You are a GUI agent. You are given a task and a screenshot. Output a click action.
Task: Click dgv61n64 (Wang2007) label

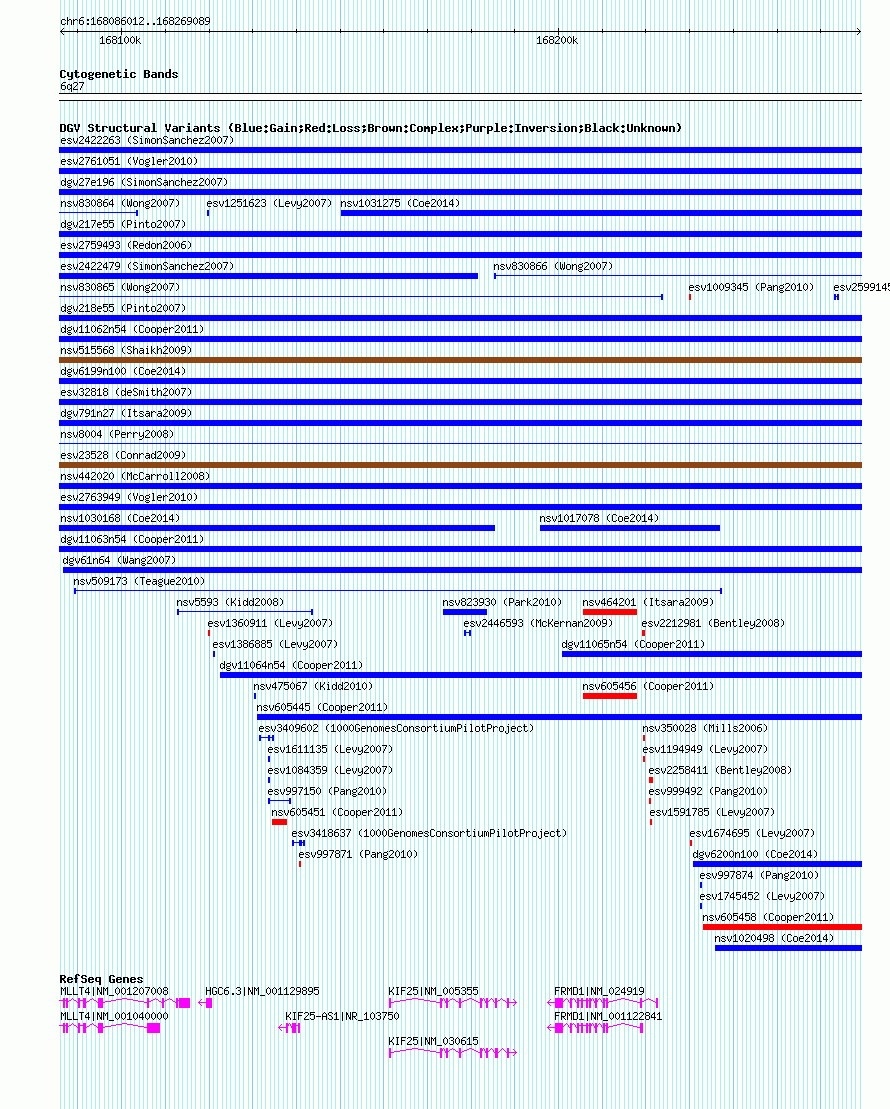(x=119, y=560)
